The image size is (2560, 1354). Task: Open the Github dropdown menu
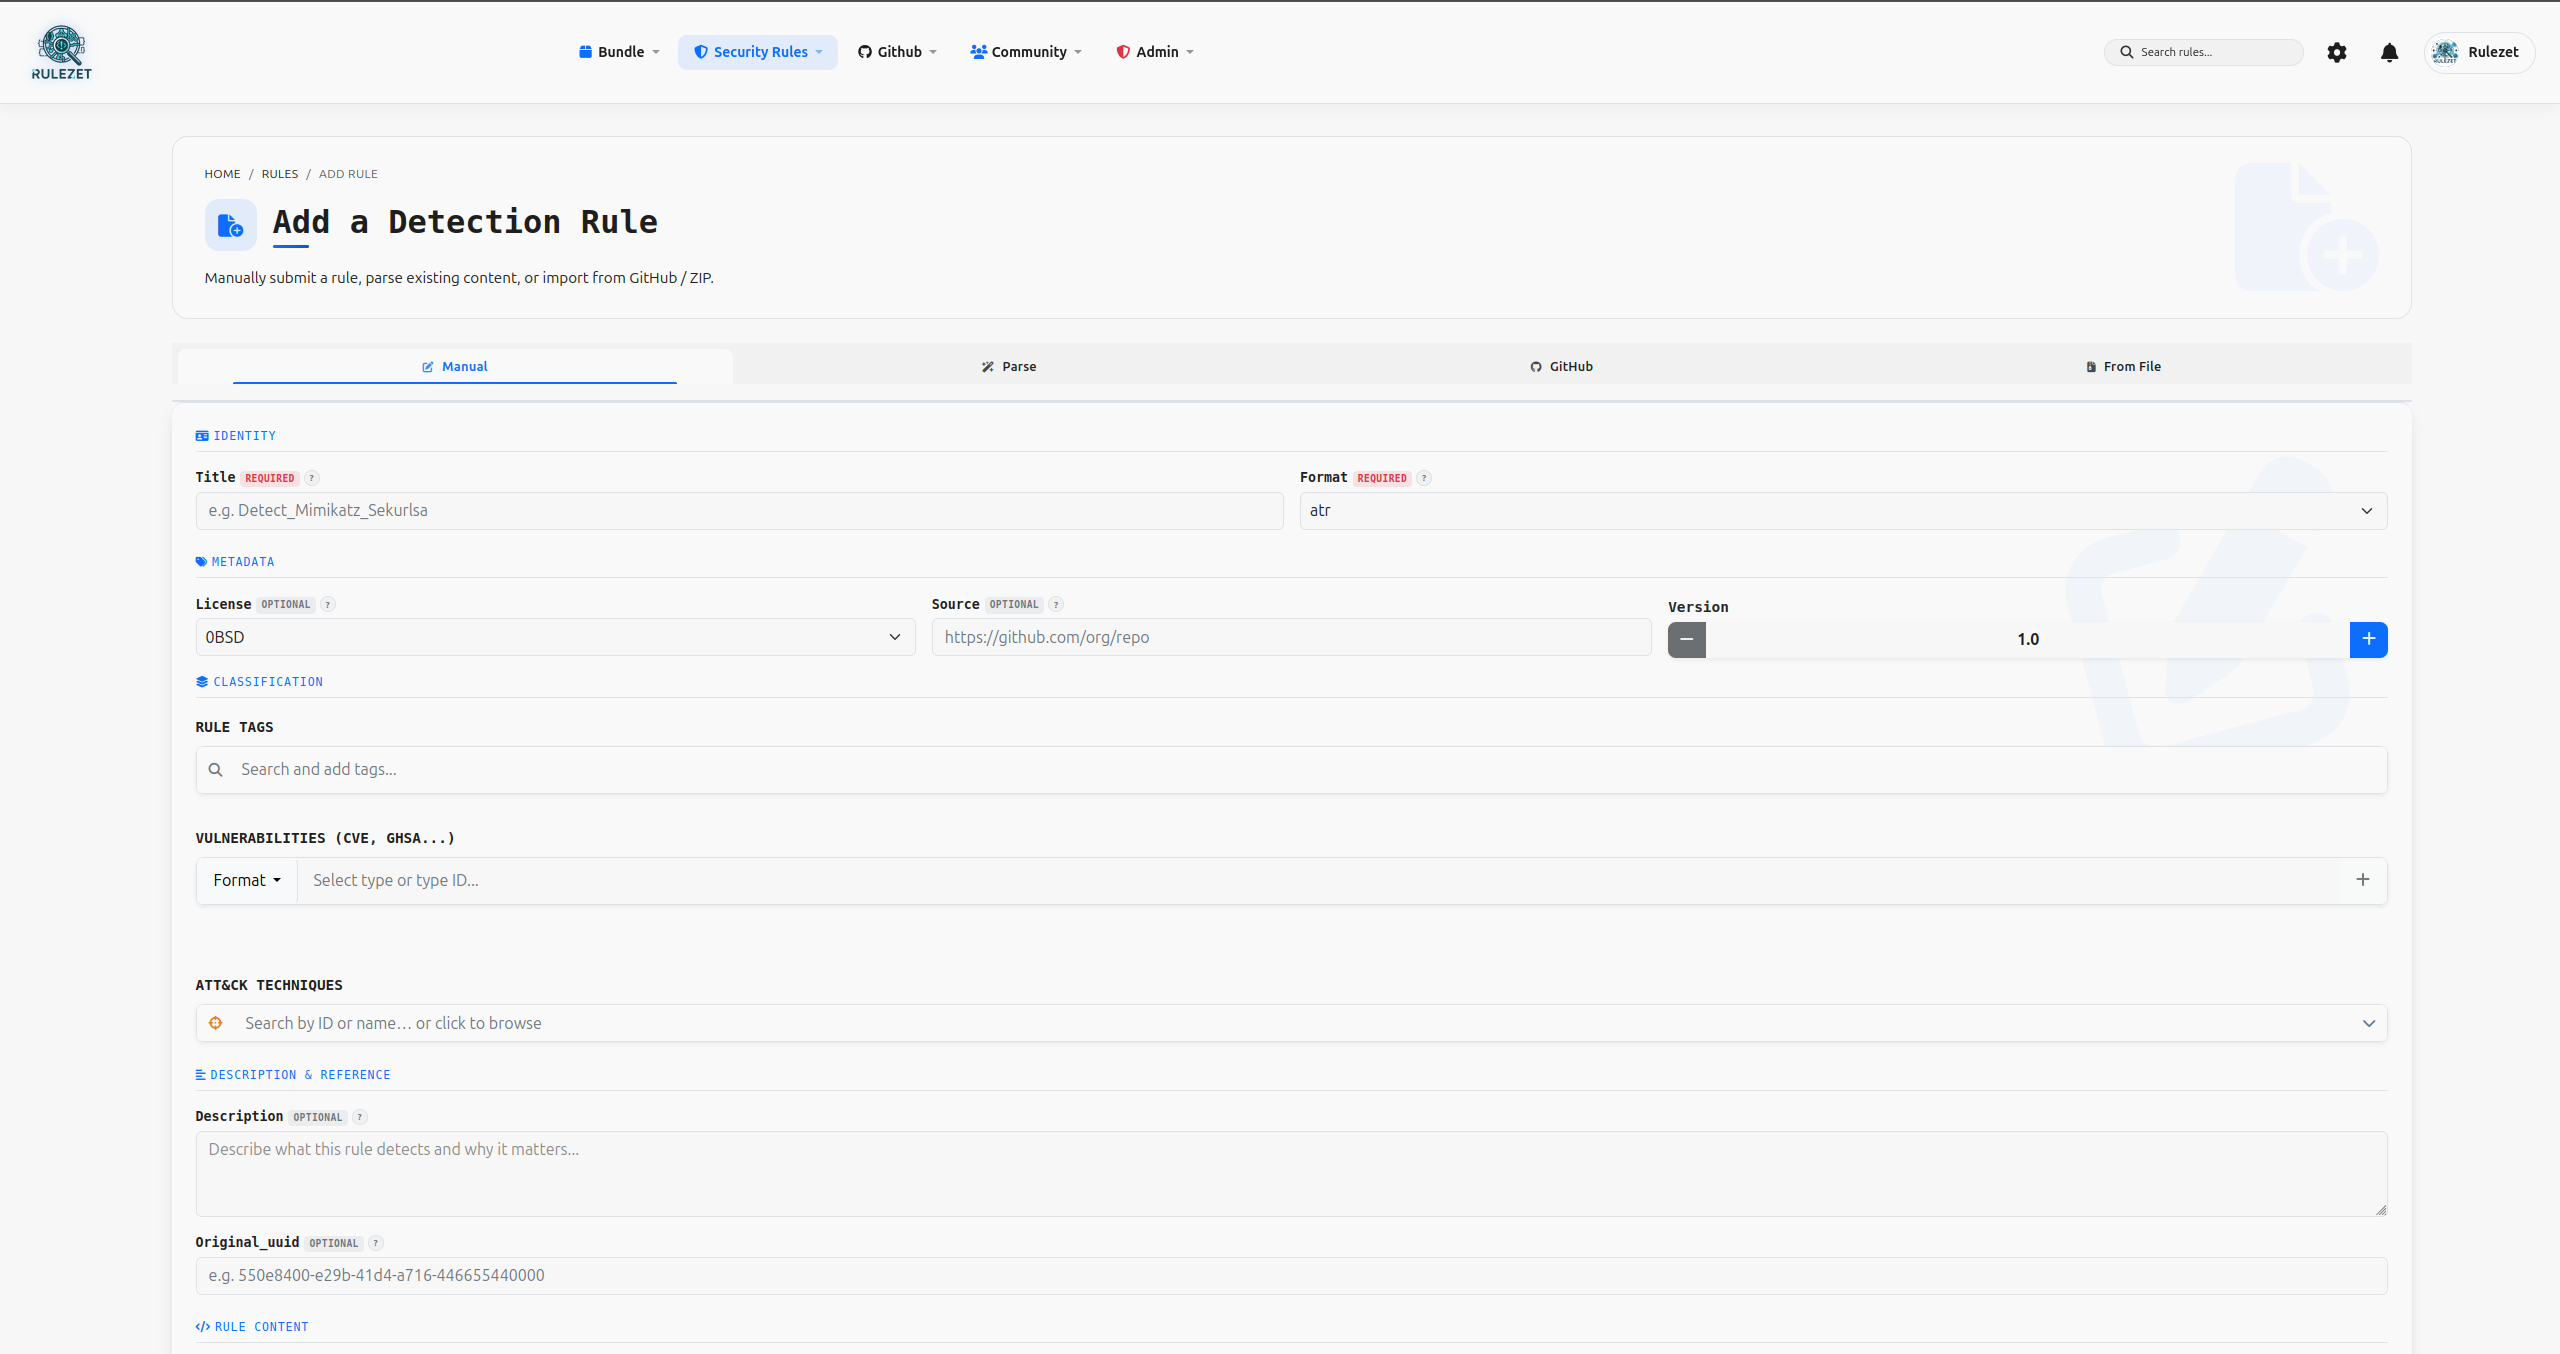point(897,52)
